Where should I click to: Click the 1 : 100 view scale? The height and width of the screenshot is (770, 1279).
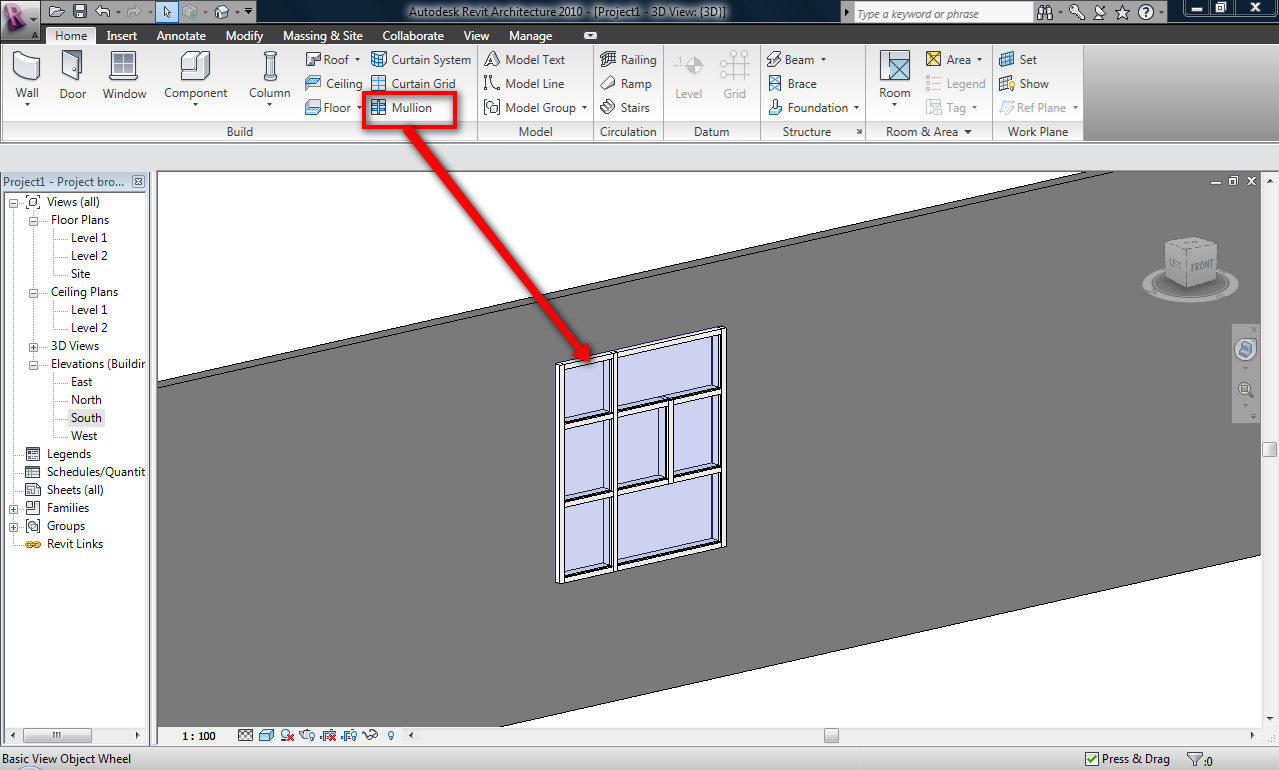click(199, 736)
